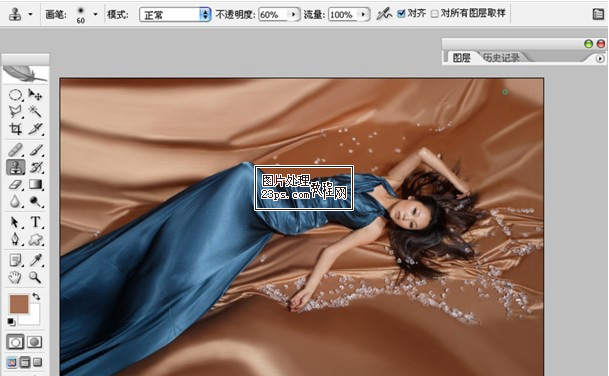Open the brush picker dropdown arrow

click(95, 15)
